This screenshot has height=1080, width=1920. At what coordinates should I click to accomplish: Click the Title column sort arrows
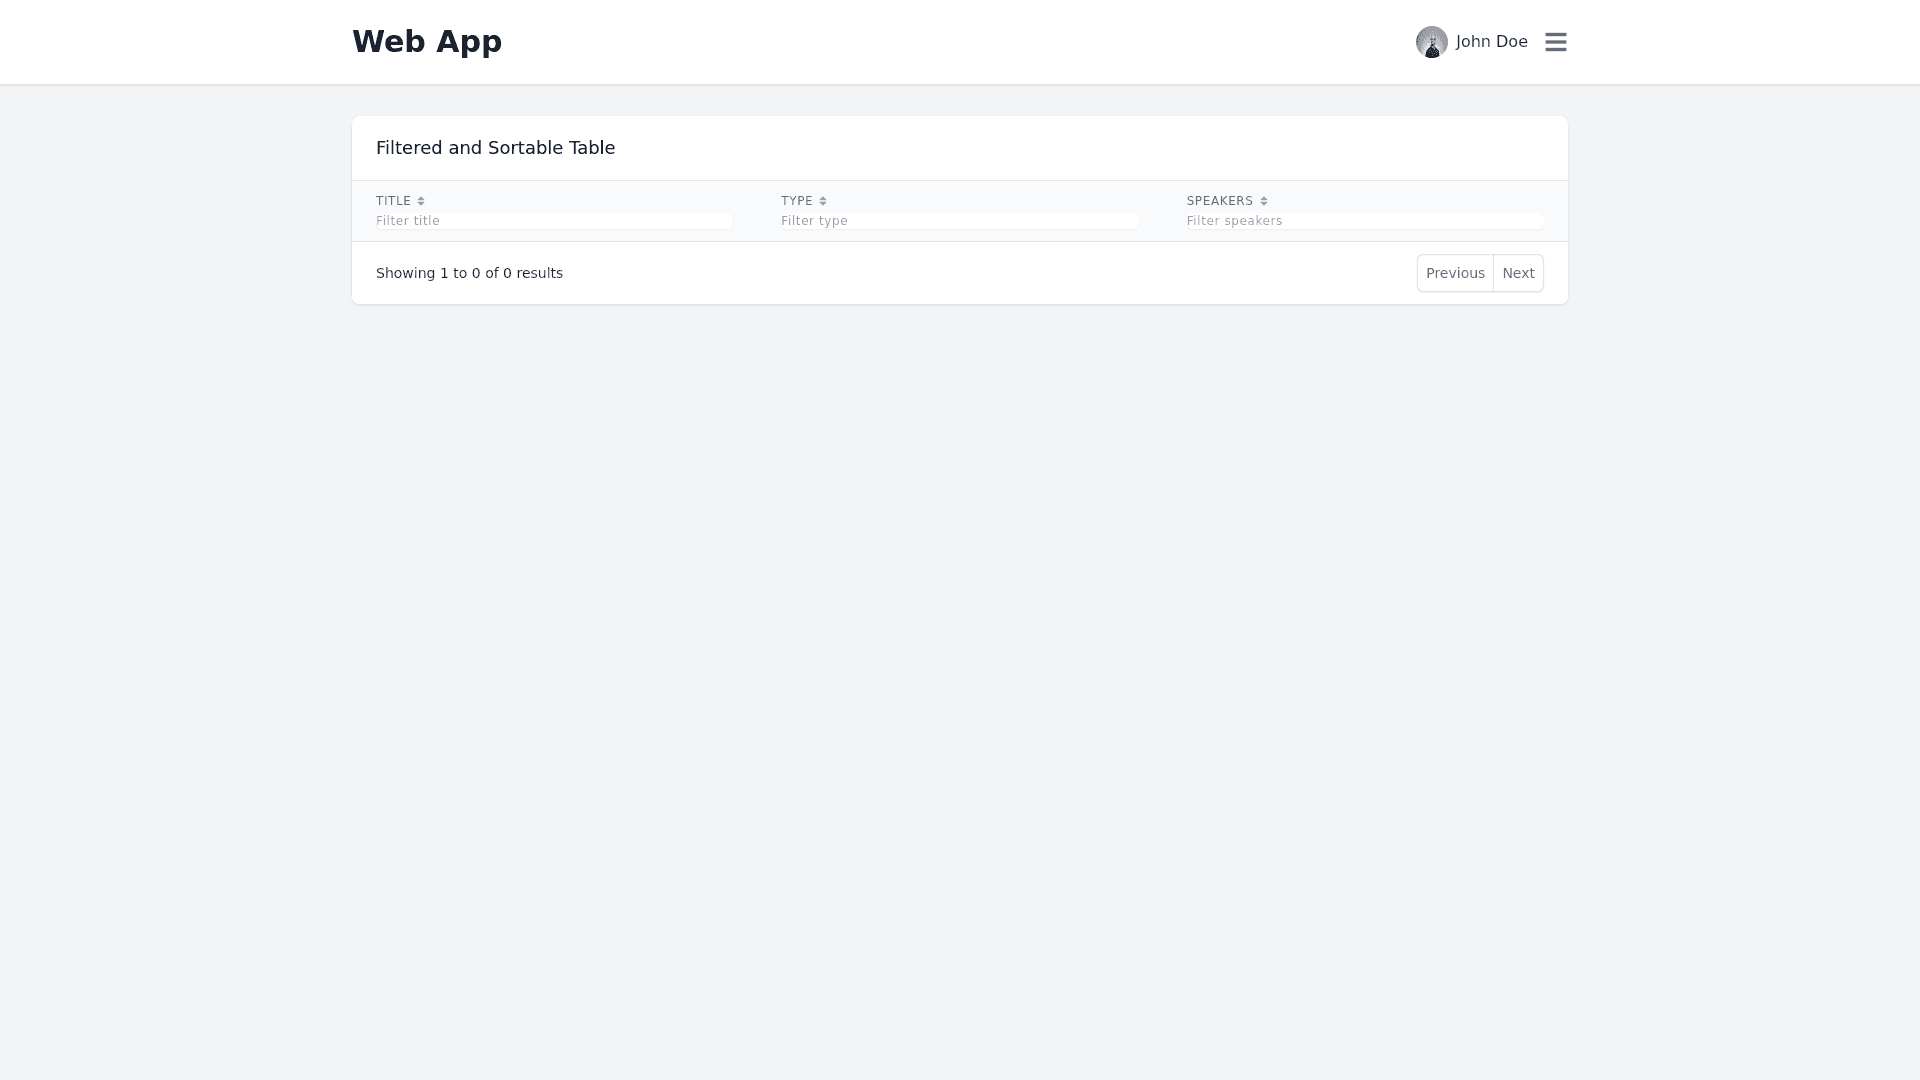421,201
